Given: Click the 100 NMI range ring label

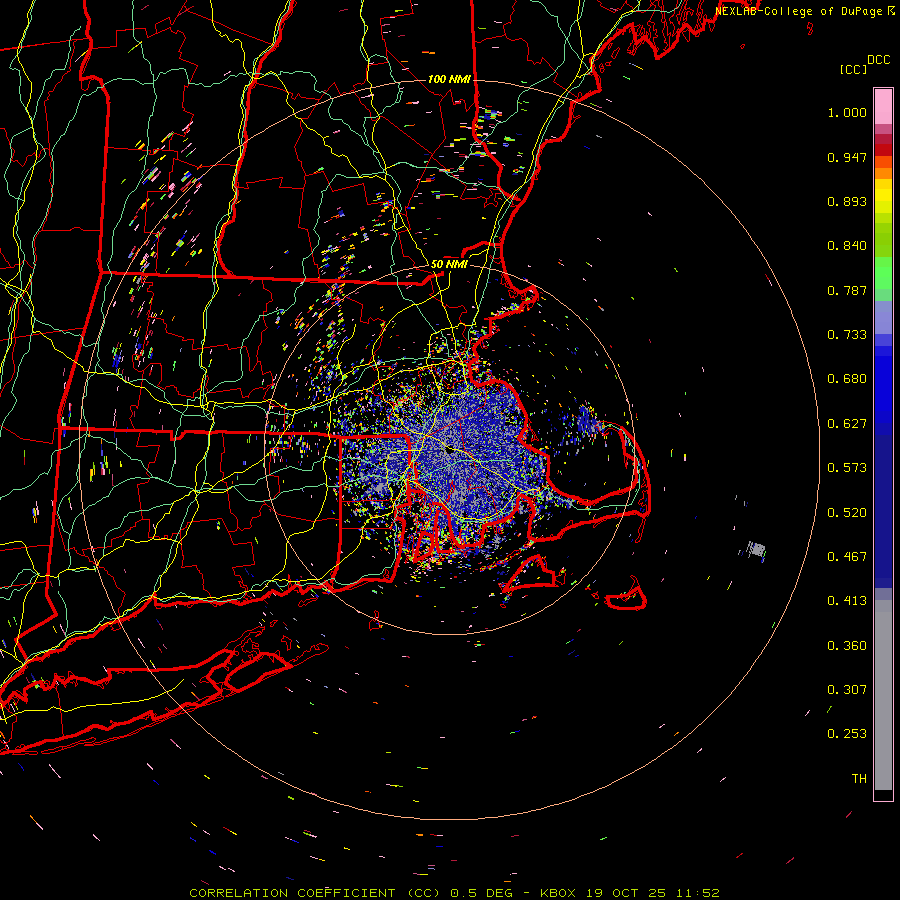Looking at the screenshot, I should (449, 79).
